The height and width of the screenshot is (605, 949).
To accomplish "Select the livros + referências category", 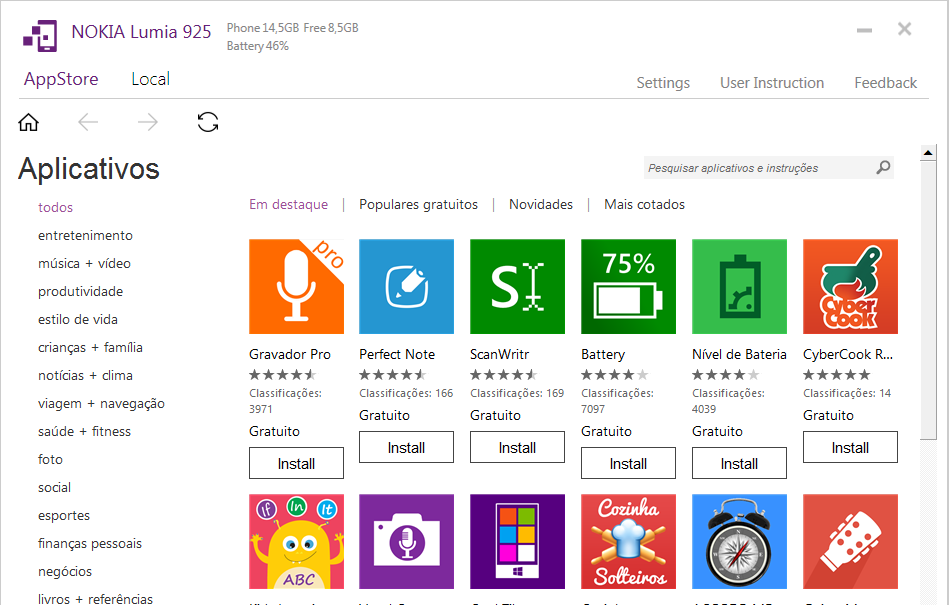I will [x=96, y=599].
